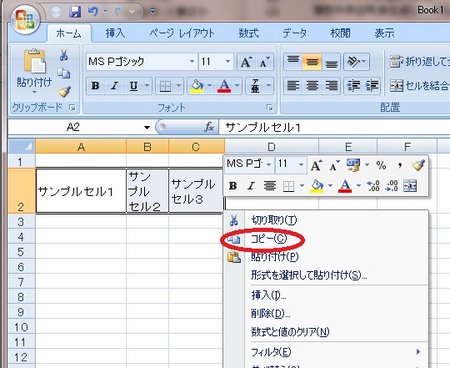
Task: Click the ribbon Cut scissors icon
Action: click(64, 55)
